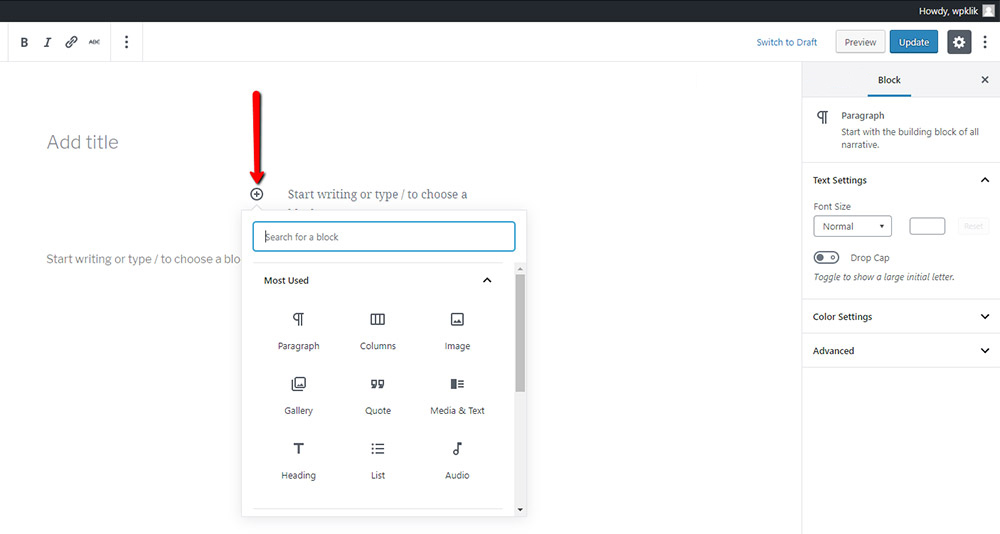
Task: Insert an Image block
Action: click(x=457, y=332)
